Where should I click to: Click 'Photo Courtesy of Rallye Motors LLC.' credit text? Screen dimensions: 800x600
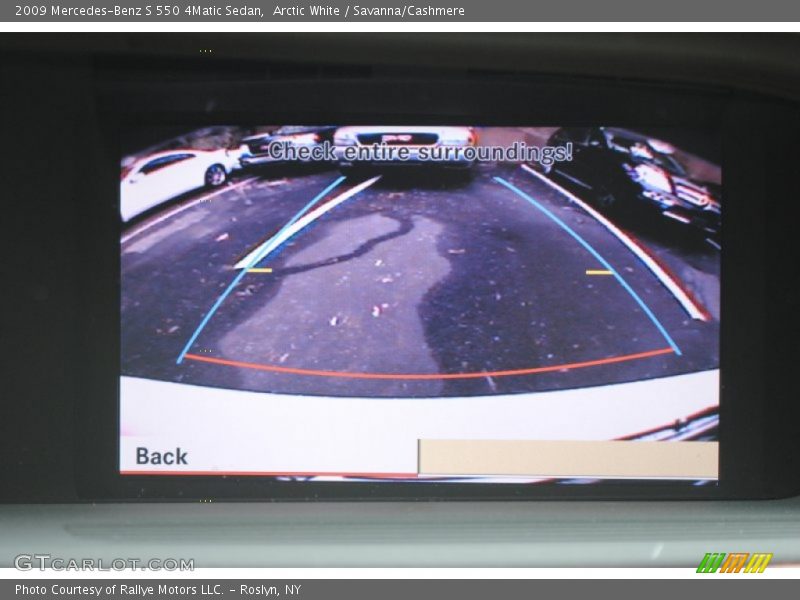(119, 590)
